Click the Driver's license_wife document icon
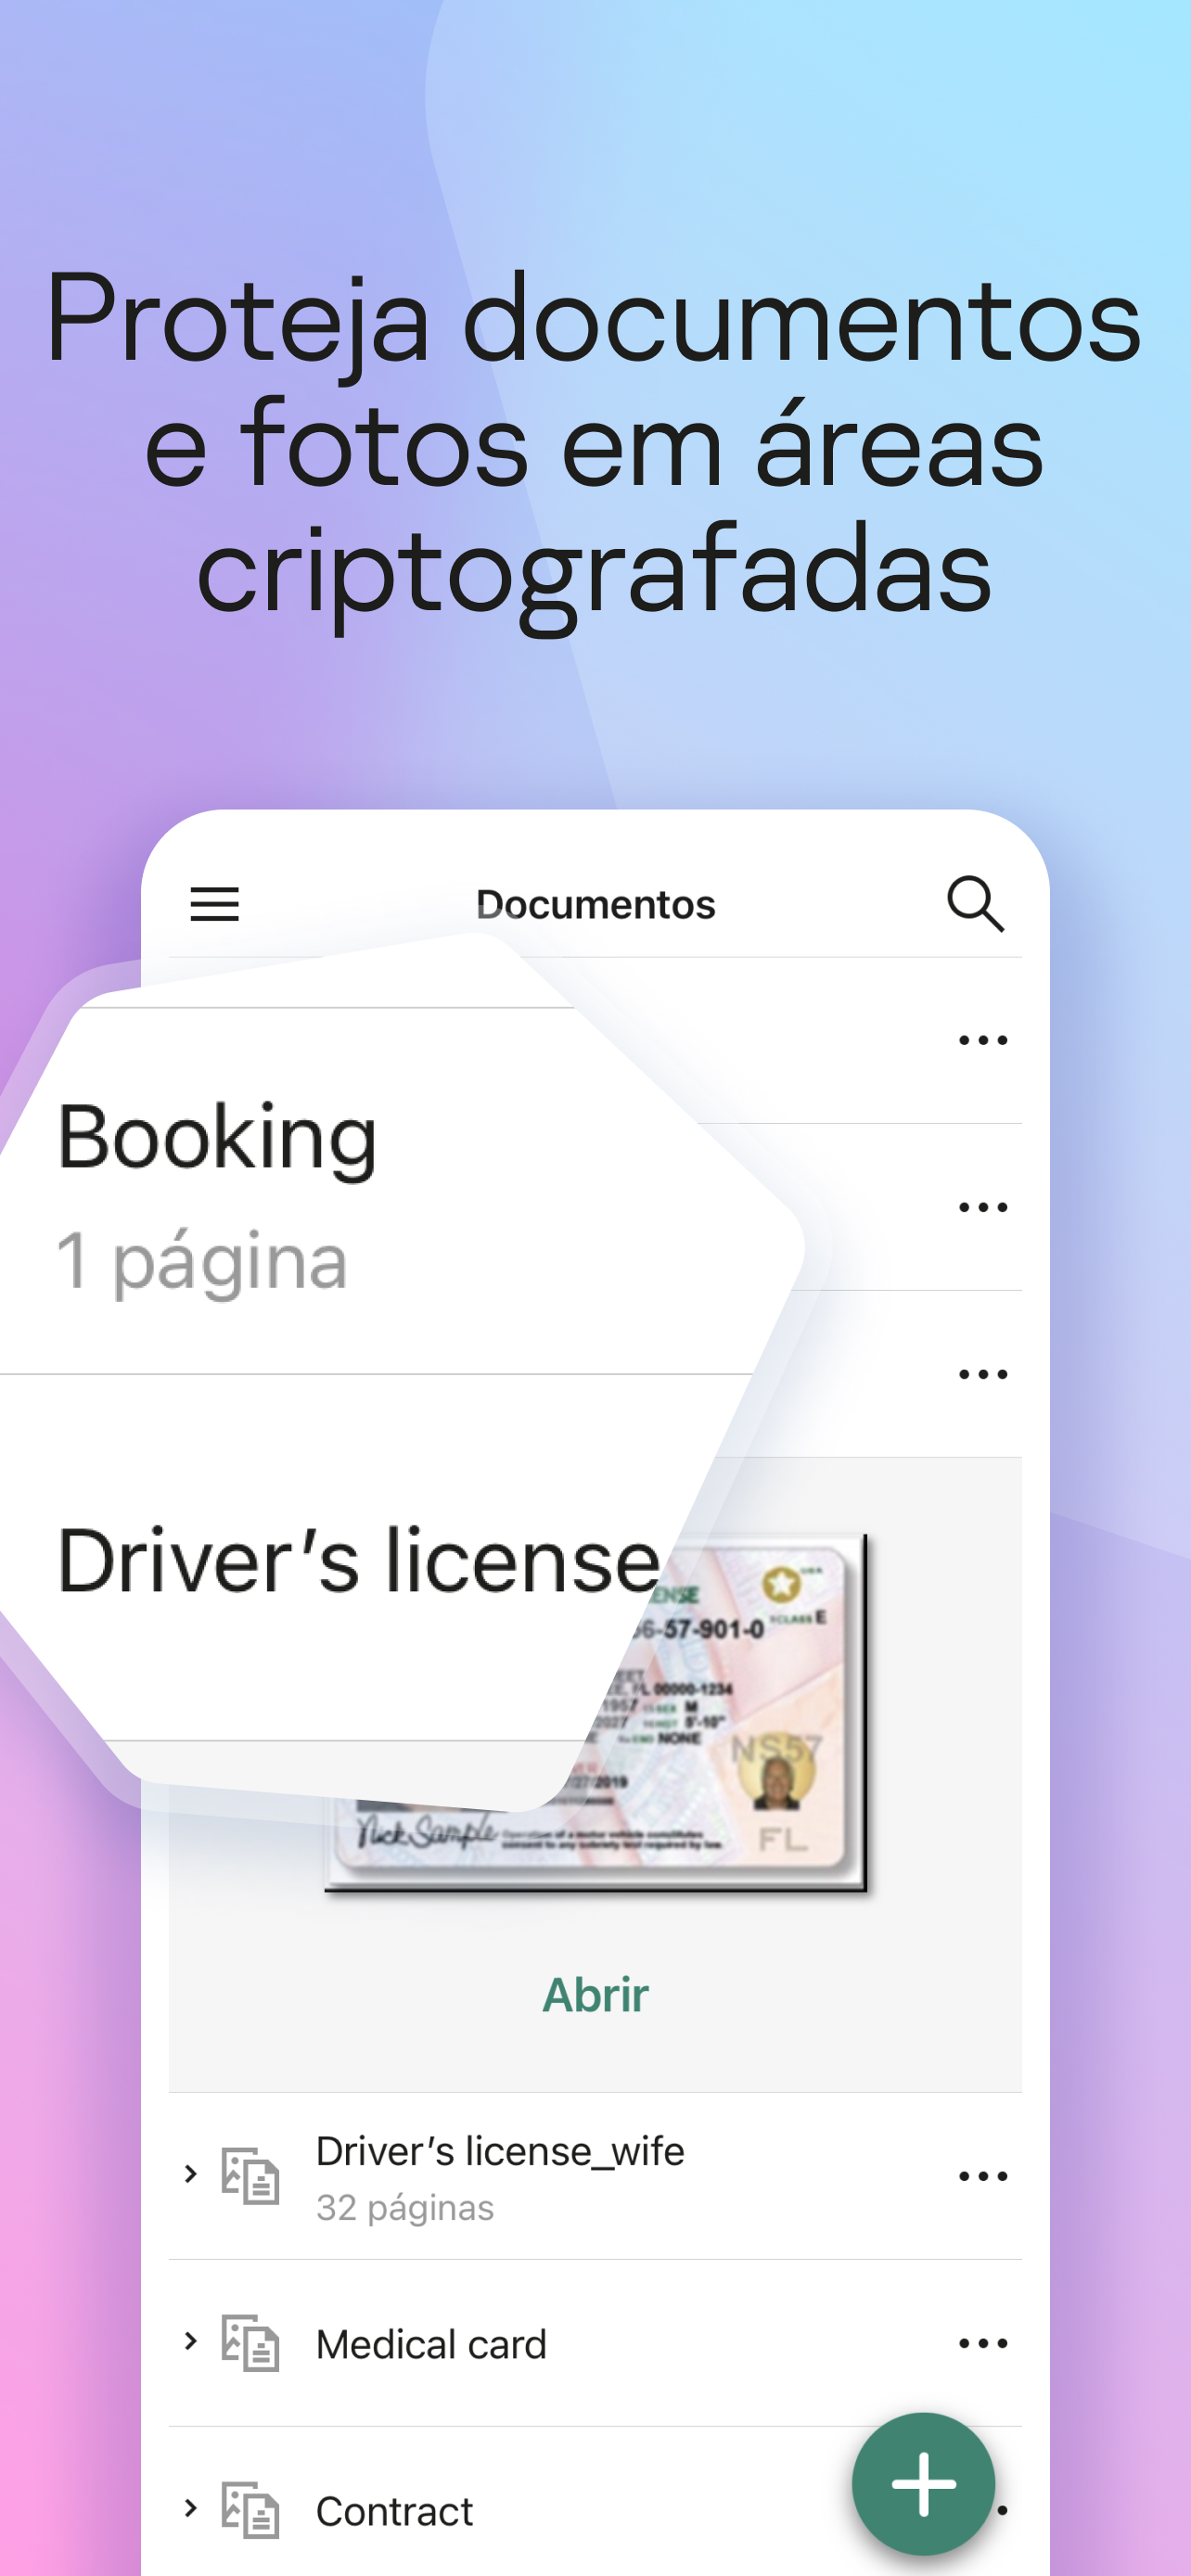 pyautogui.click(x=250, y=2176)
